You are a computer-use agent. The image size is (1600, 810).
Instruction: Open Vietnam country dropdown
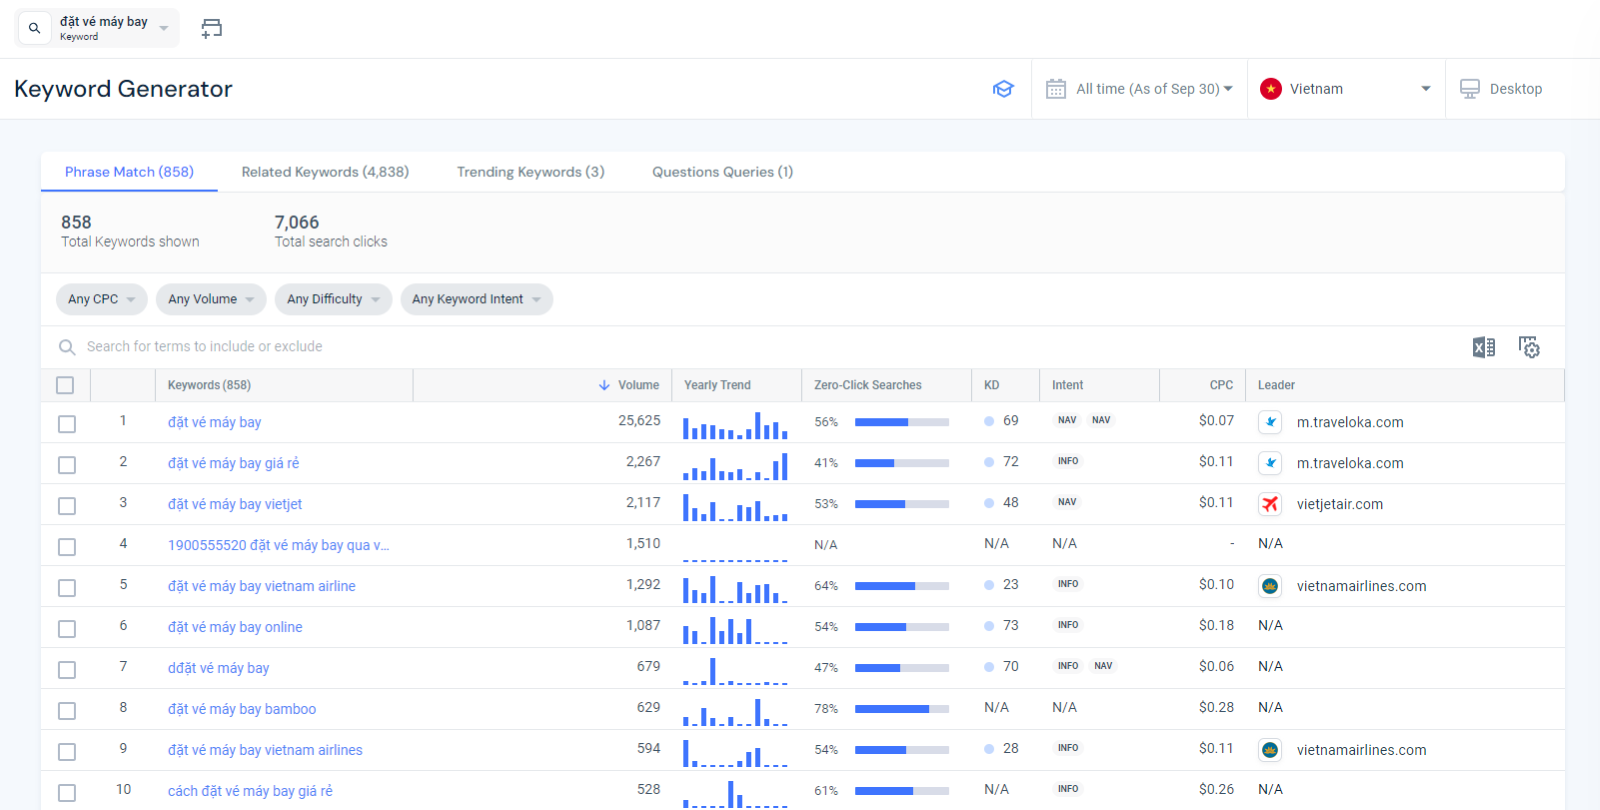[x=1346, y=89]
